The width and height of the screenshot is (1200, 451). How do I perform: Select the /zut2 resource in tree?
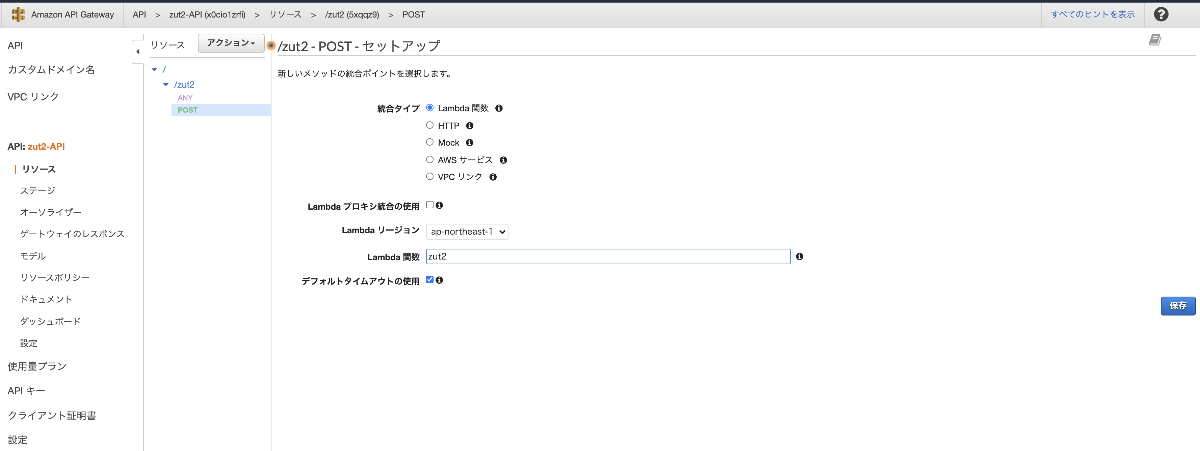pyautogui.click(x=184, y=85)
